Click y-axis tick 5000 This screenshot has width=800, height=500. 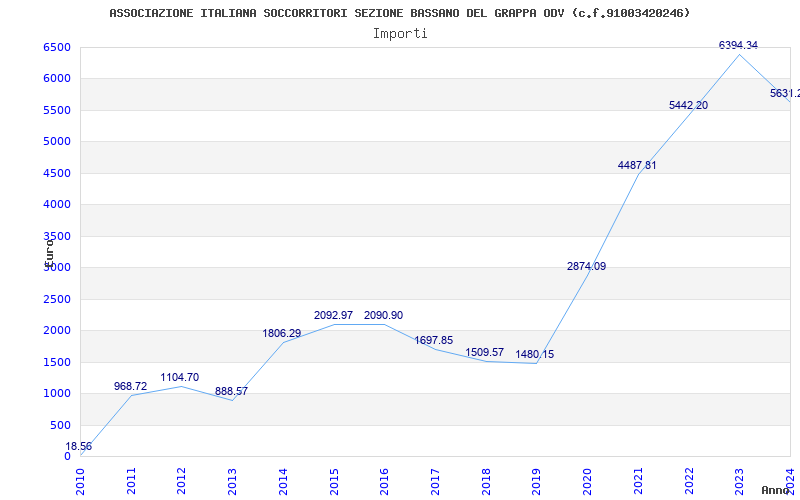pos(57,141)
